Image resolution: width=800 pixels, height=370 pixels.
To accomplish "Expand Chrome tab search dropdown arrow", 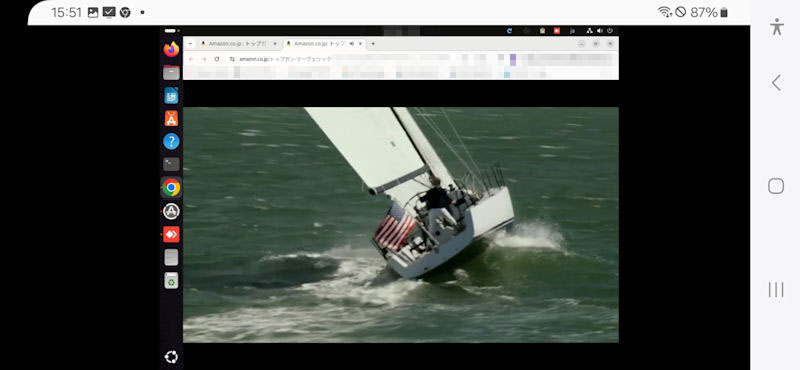I will point(190,44).
